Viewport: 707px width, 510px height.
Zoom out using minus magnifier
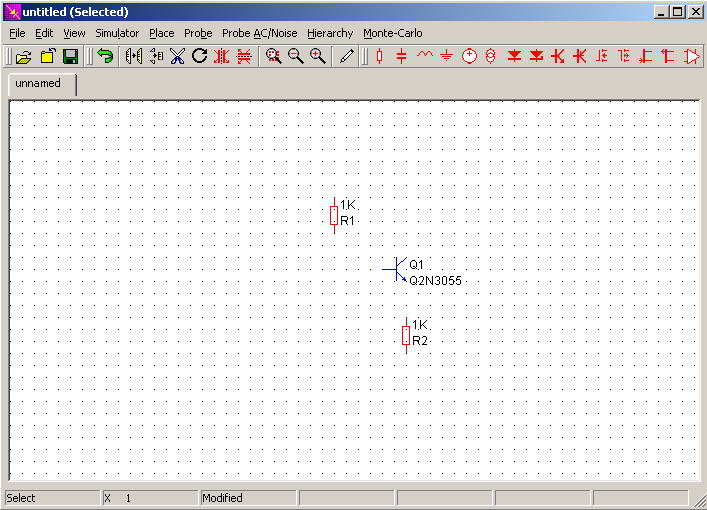click(x=296, y=56)
